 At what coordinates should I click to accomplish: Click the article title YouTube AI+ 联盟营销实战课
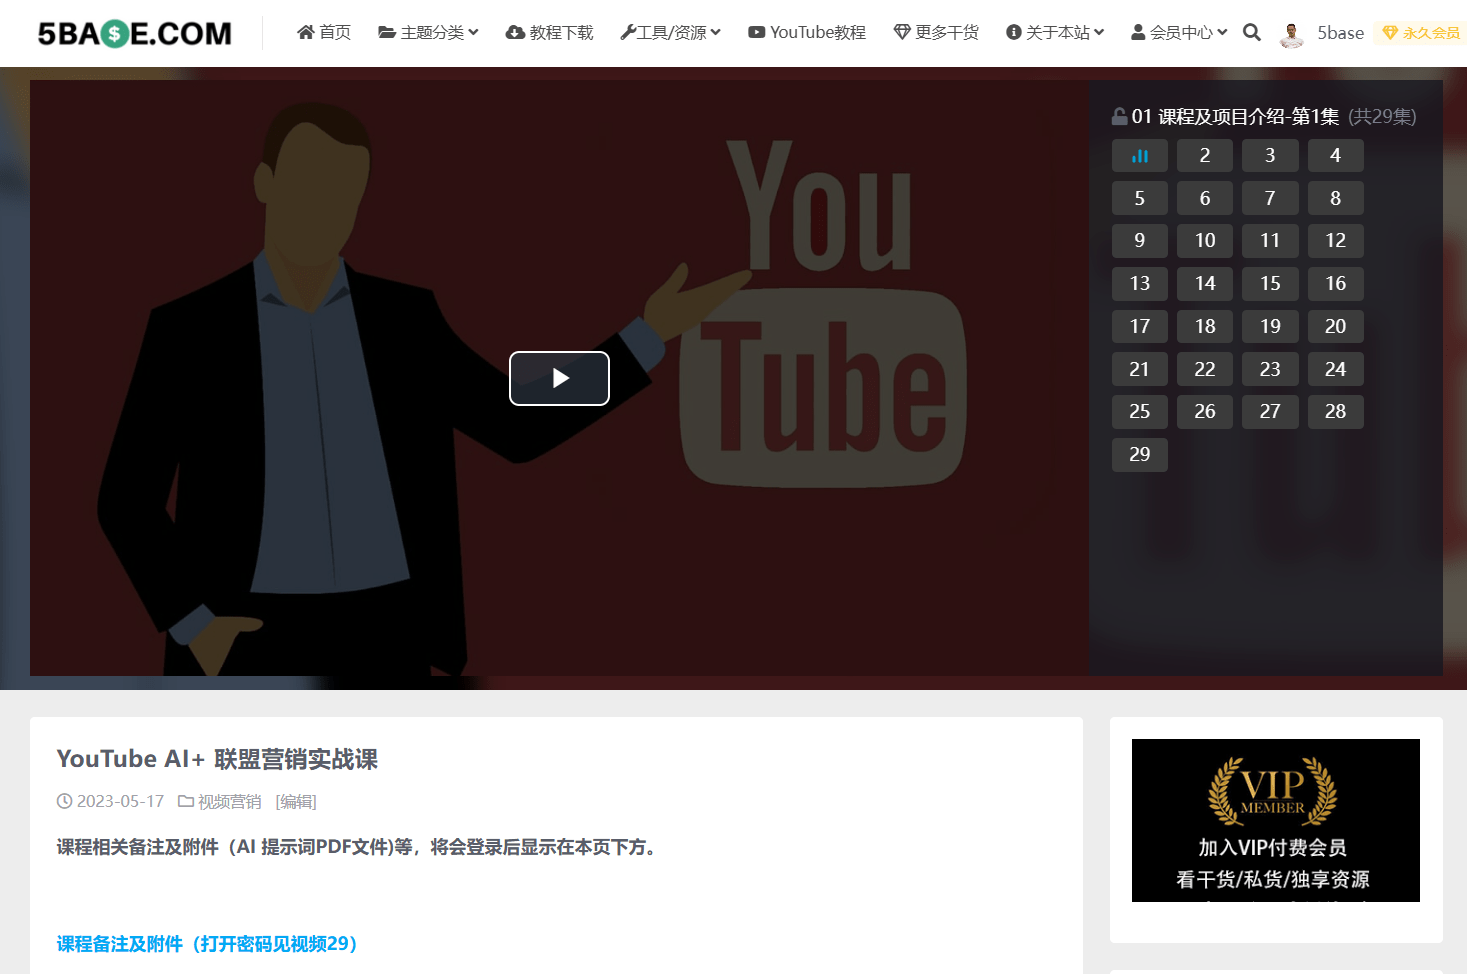[x=217, y=759]
